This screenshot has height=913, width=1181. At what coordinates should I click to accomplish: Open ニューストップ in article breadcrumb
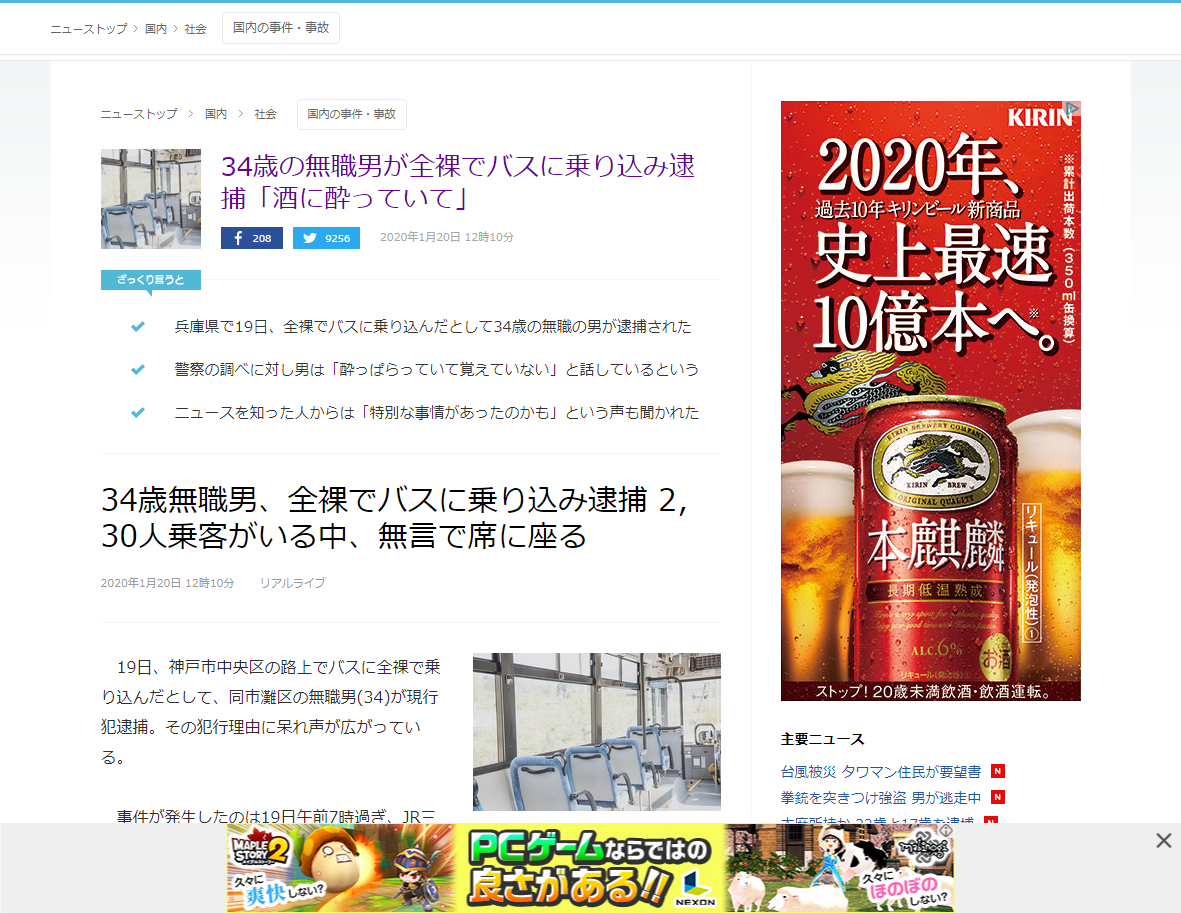tap(139, 114)
